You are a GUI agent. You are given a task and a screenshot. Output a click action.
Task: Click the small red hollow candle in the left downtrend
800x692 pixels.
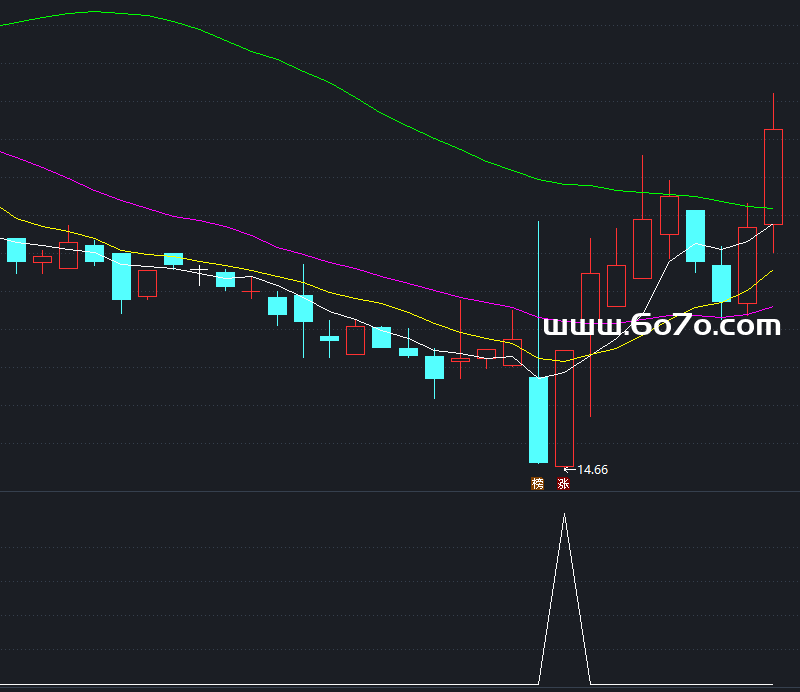point(147,283)
